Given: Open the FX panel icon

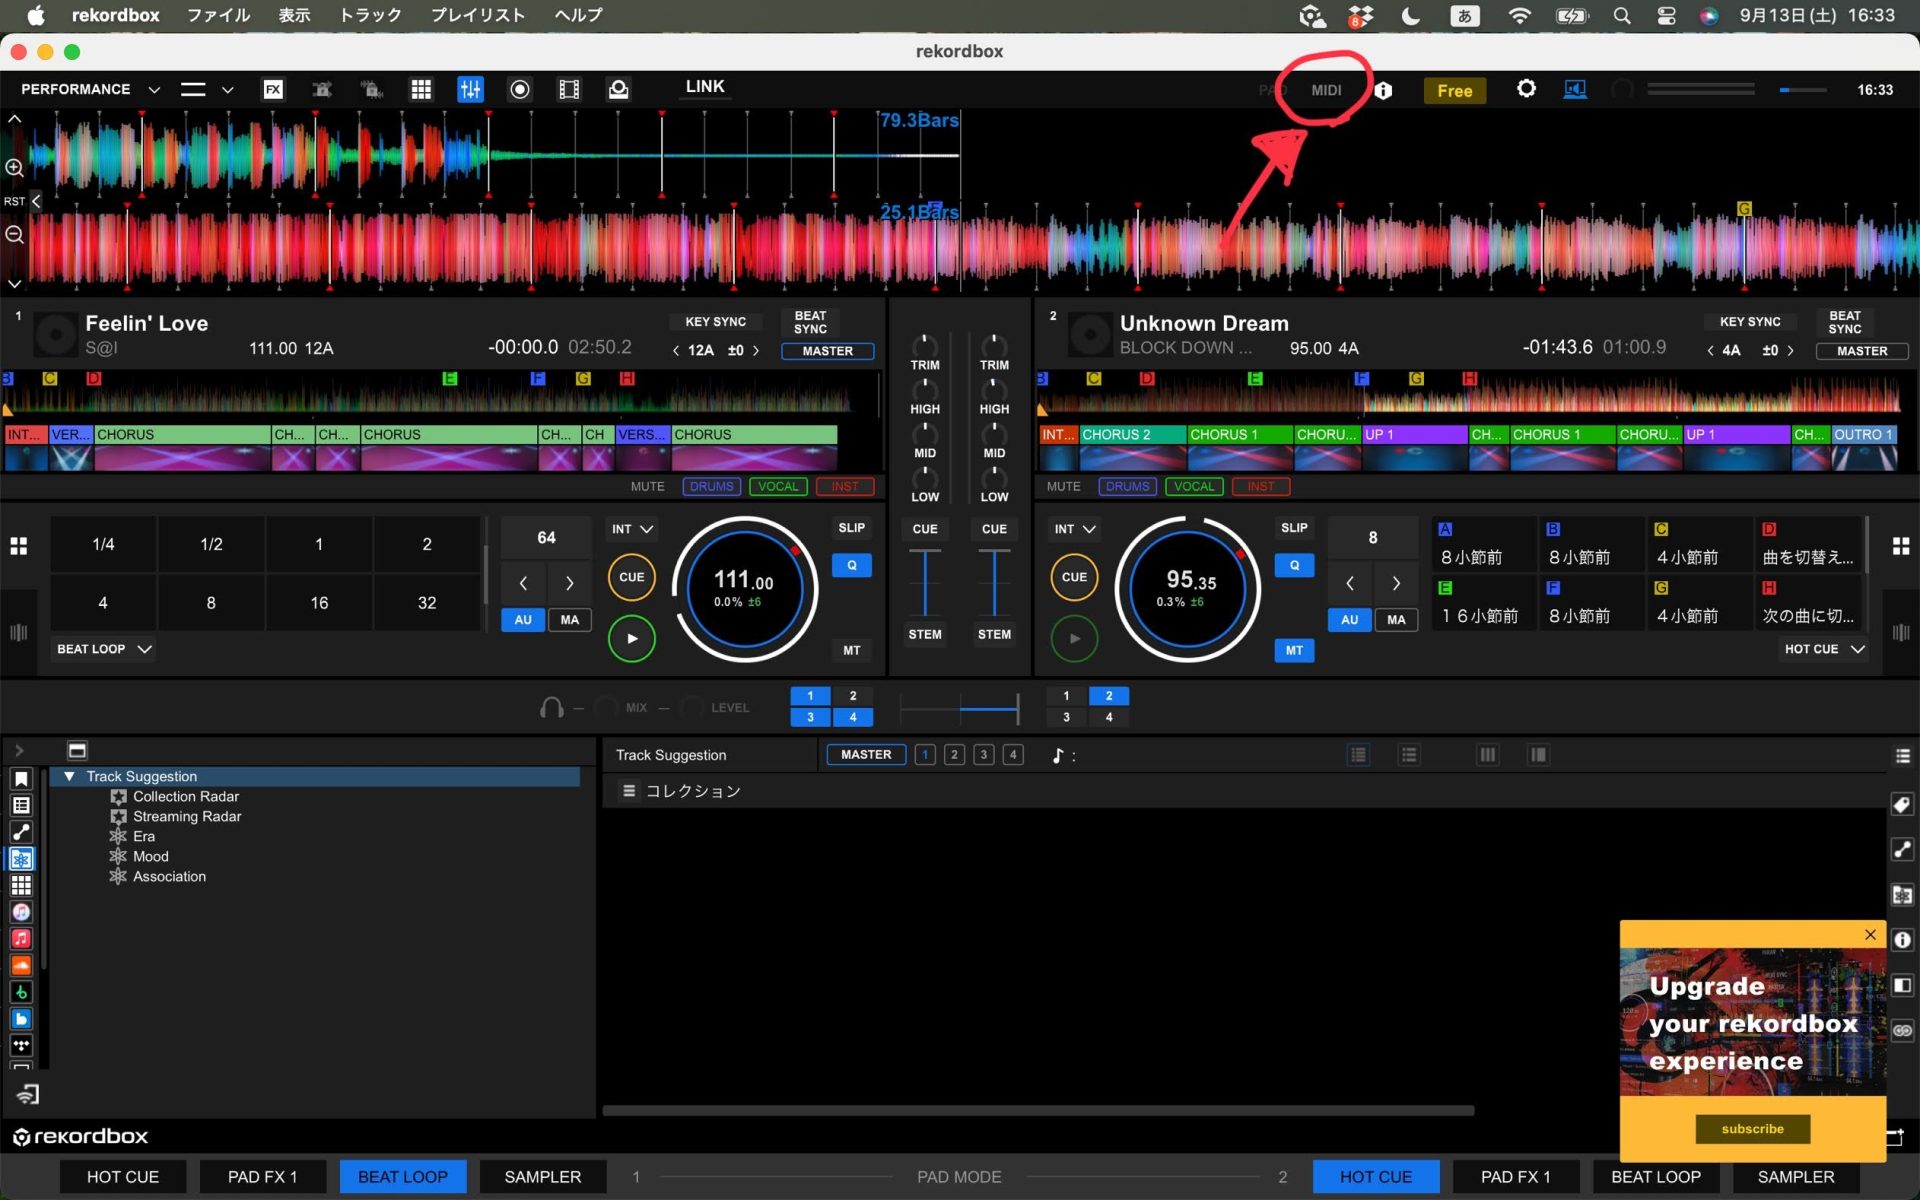Looking at the screenshot, I should pyautogui.click(x=273, y=90).
